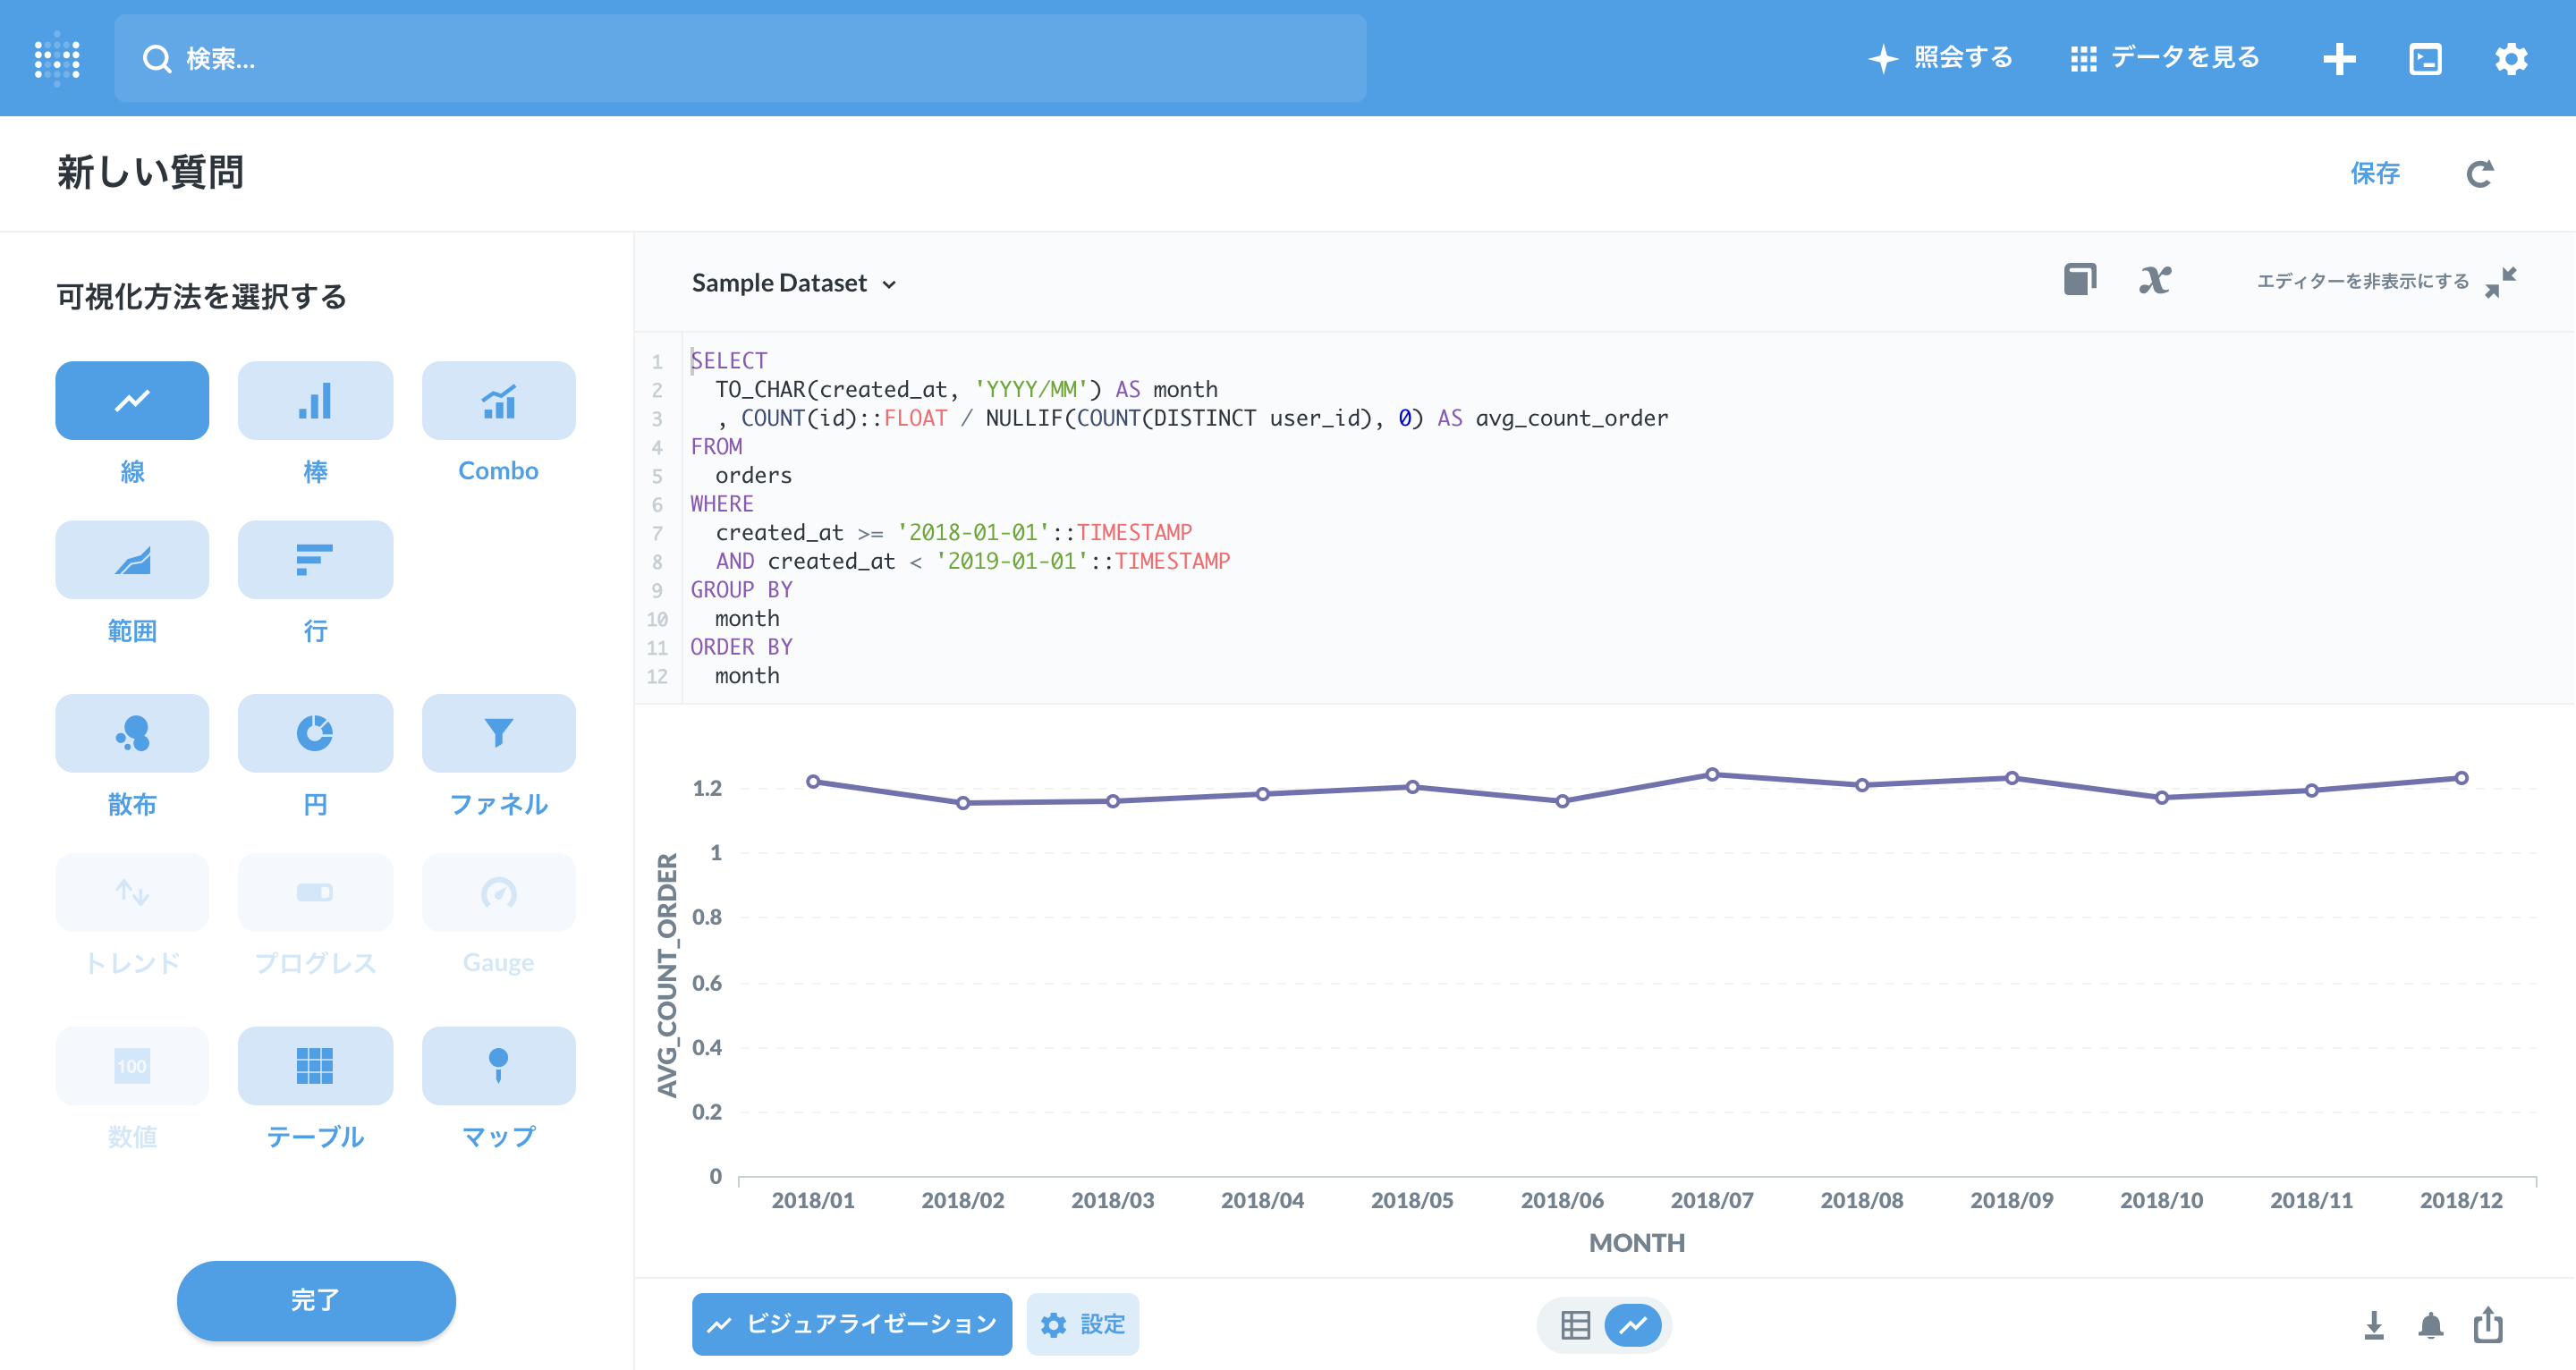This screenshot has height=1370, width=2576.
Task: Choose the map (マップ) pin icon
Action: 498,1065
